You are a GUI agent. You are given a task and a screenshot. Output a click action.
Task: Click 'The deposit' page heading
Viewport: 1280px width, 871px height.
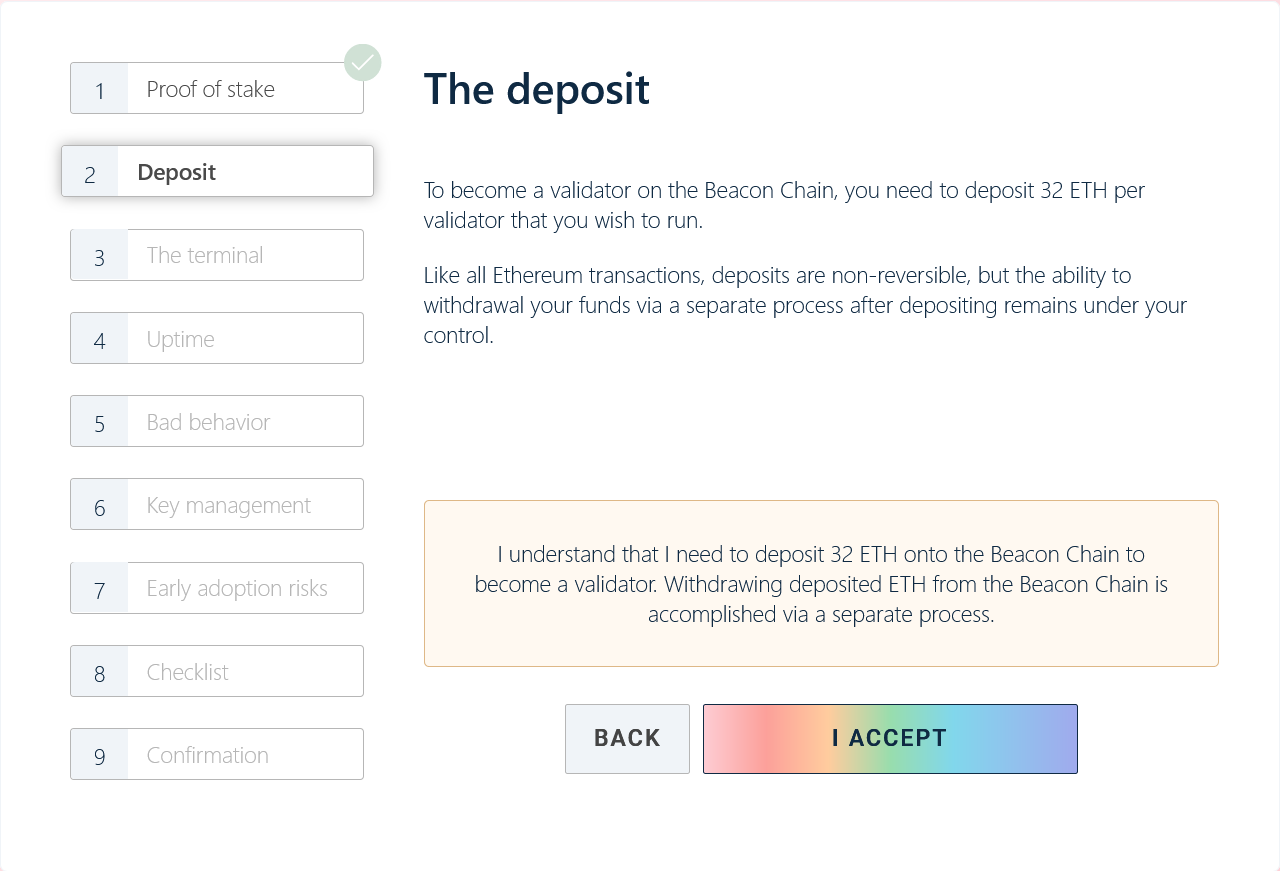[537, 89]
